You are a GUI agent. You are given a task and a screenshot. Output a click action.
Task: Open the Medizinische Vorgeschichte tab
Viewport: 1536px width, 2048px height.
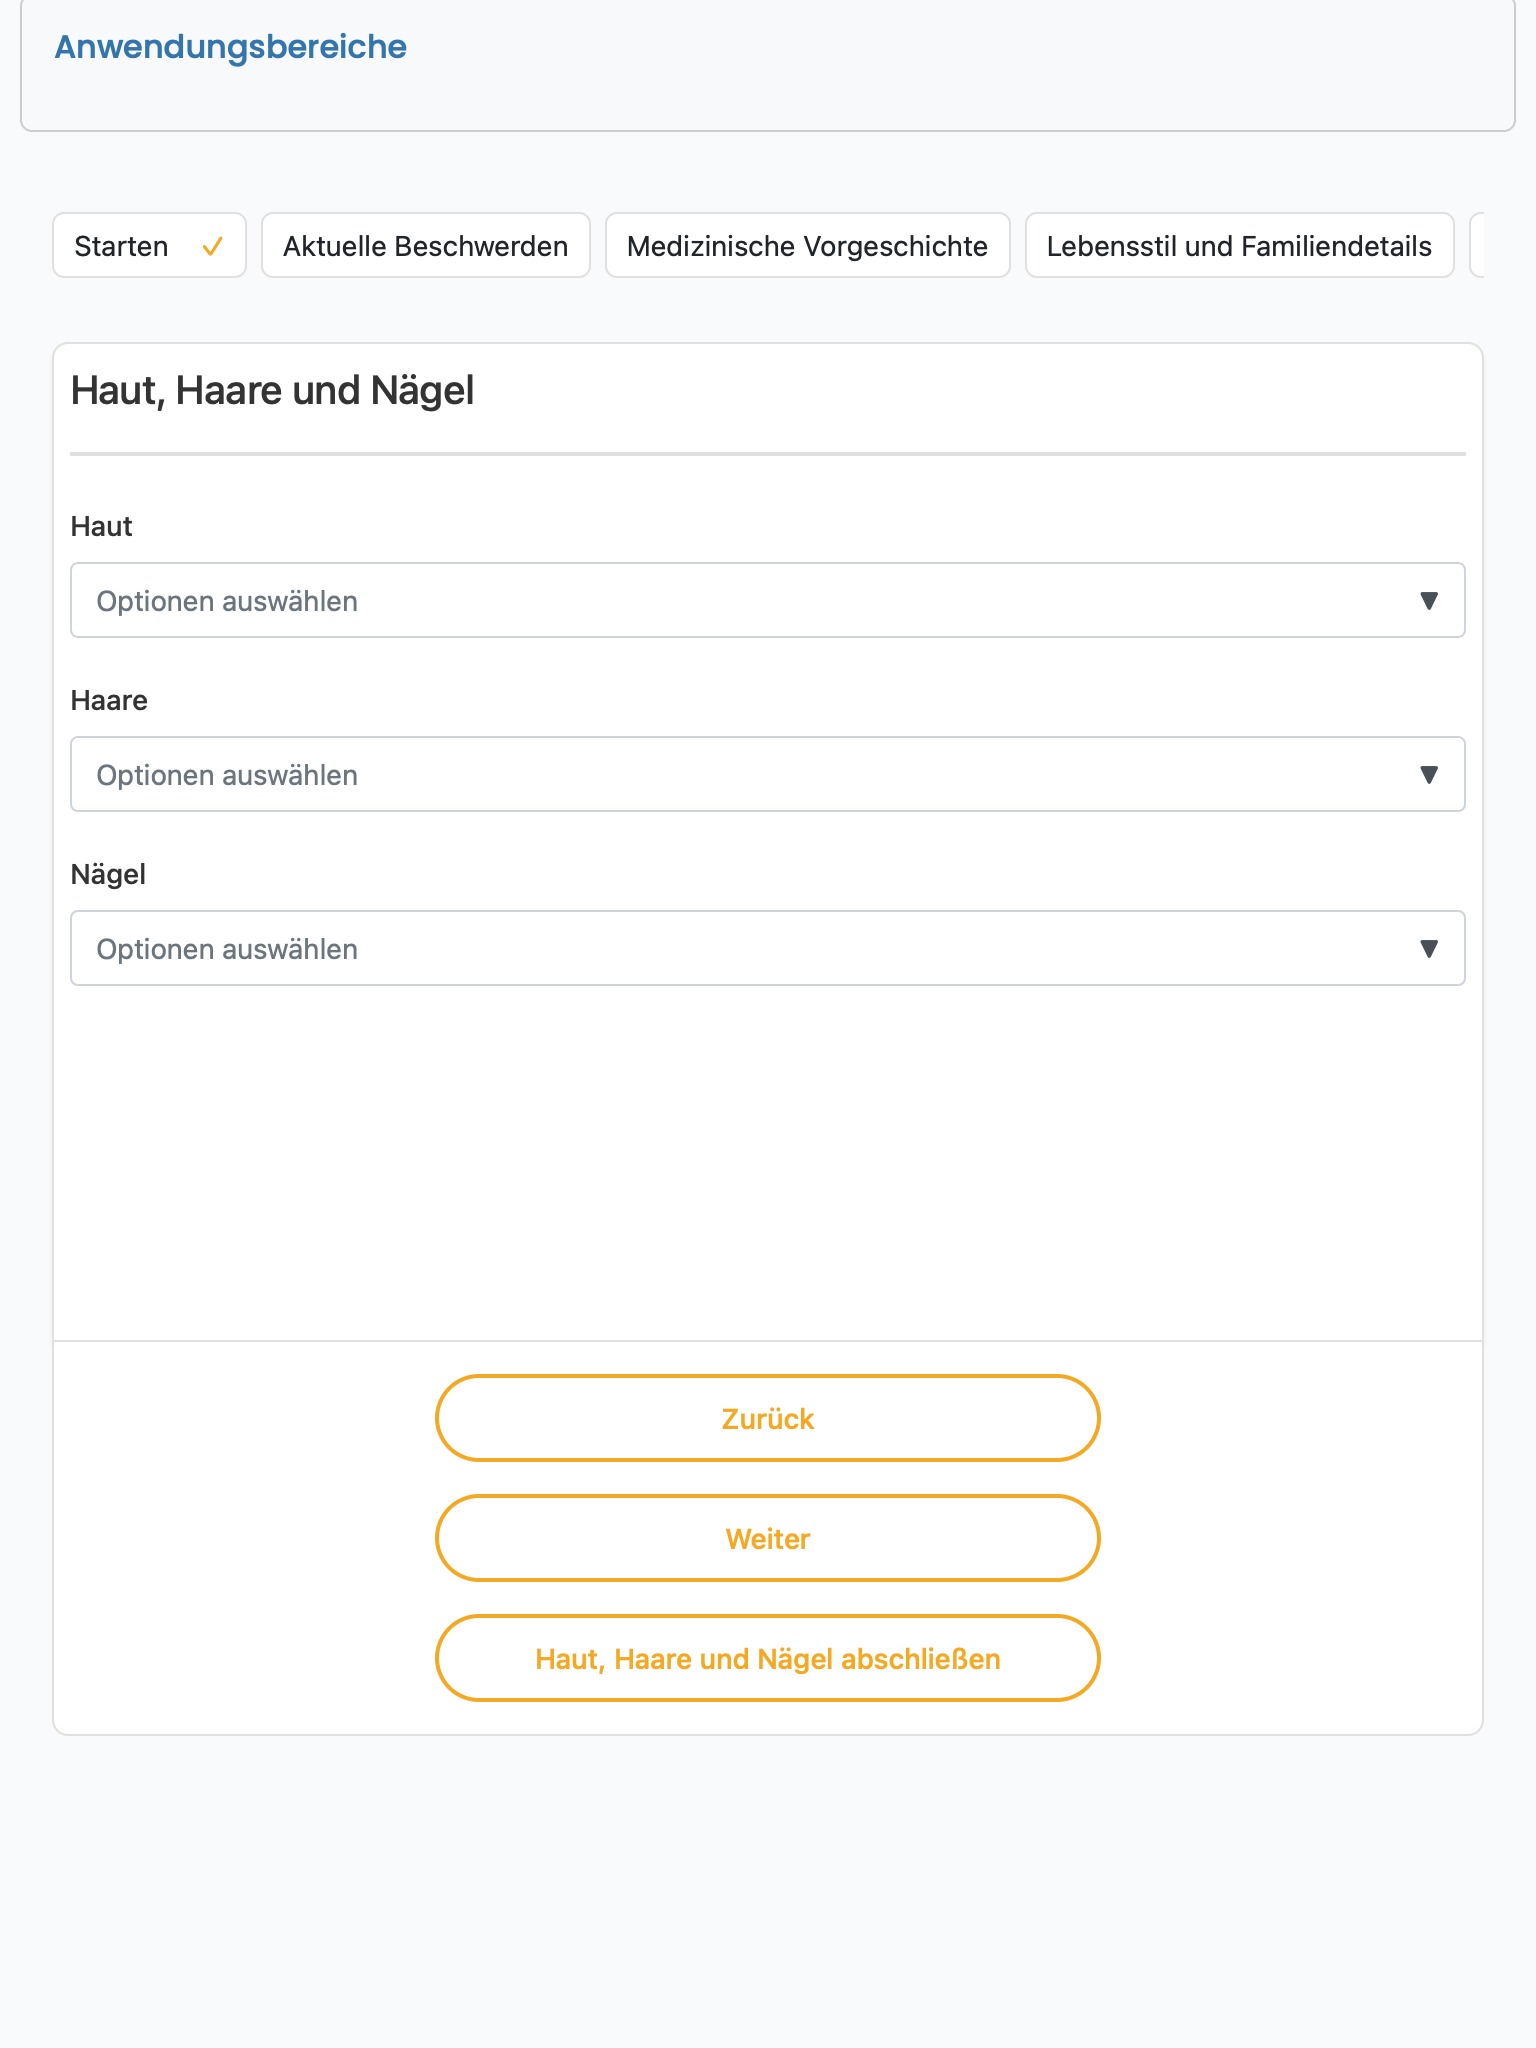[x=808, y=245]
